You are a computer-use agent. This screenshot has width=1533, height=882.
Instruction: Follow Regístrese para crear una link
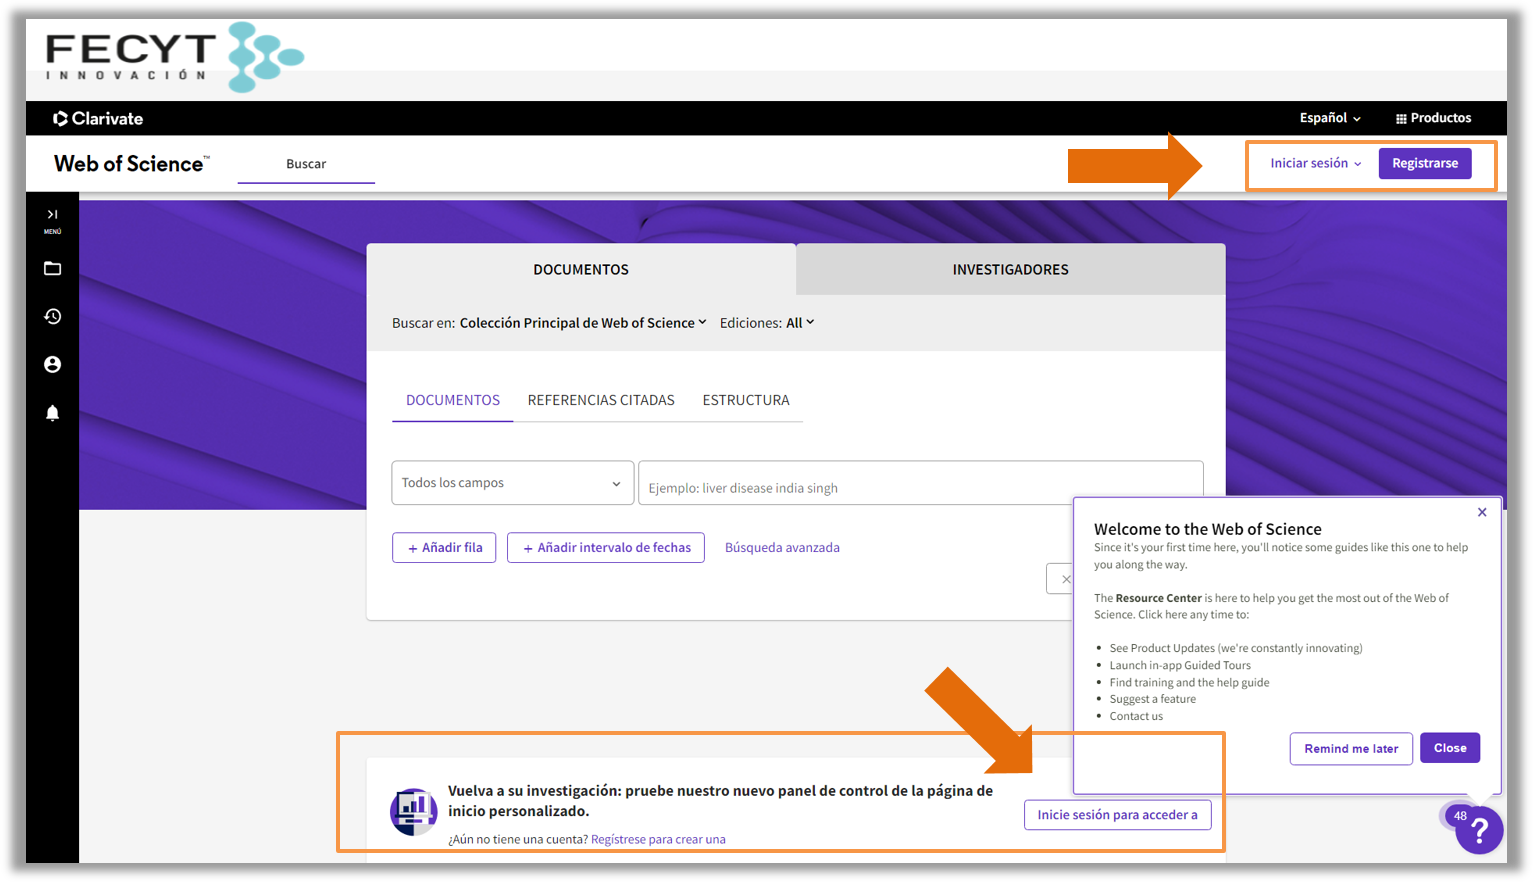coord(658,840)
